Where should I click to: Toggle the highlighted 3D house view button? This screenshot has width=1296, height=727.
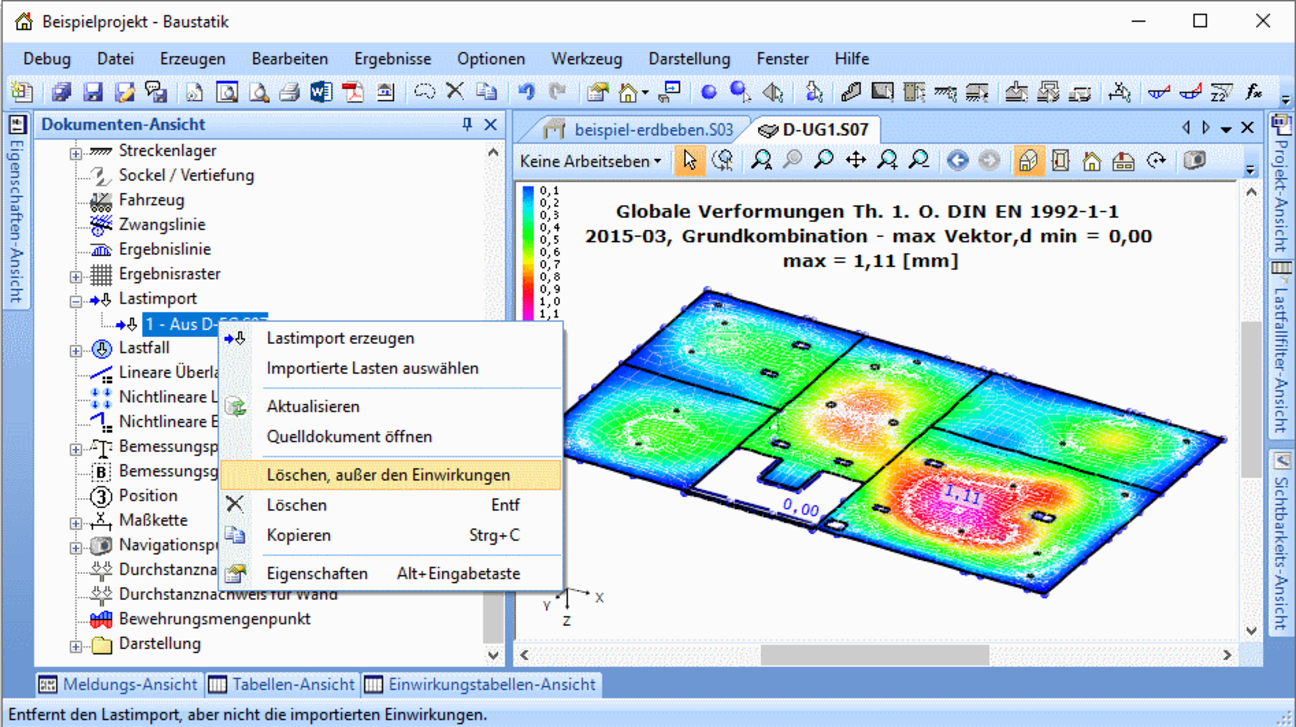(x=1027, y=161)
